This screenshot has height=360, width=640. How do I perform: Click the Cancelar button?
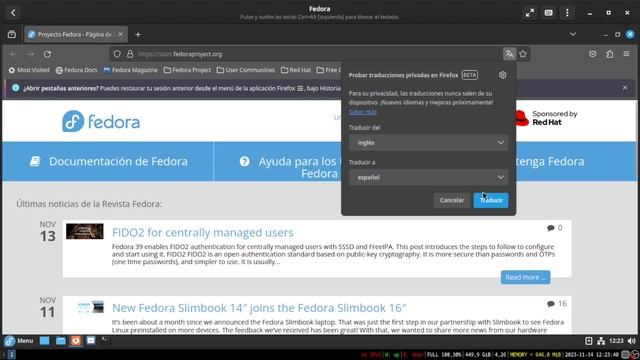[451, 200]
